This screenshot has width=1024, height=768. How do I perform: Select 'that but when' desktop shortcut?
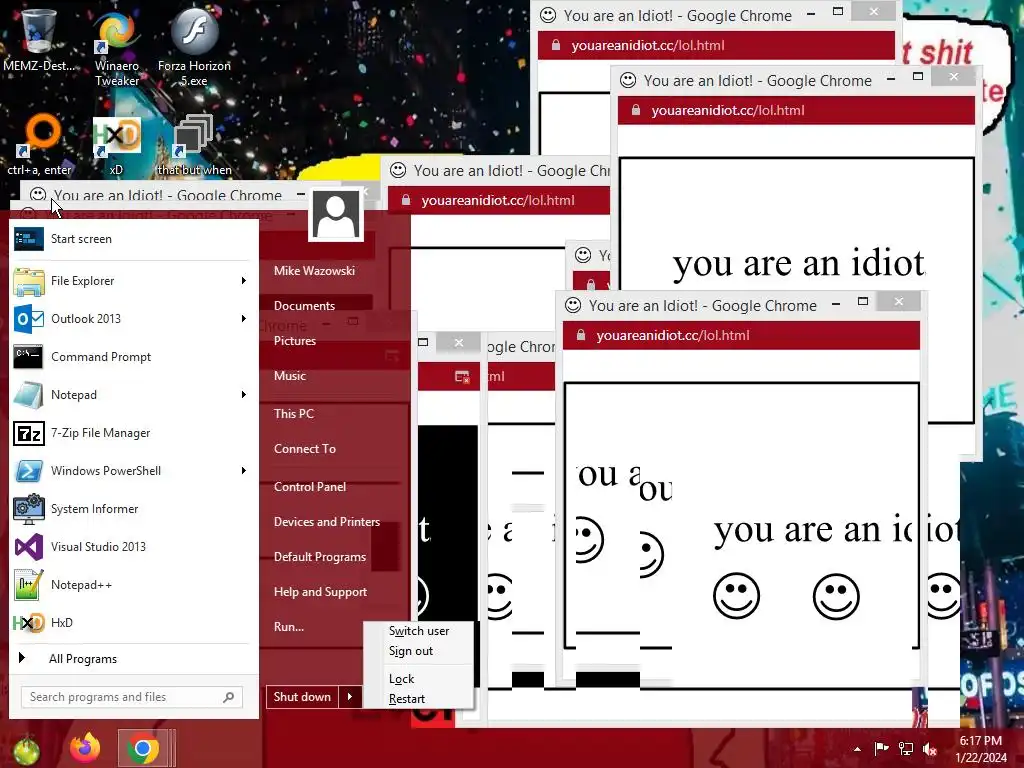[x=194, y=145]
